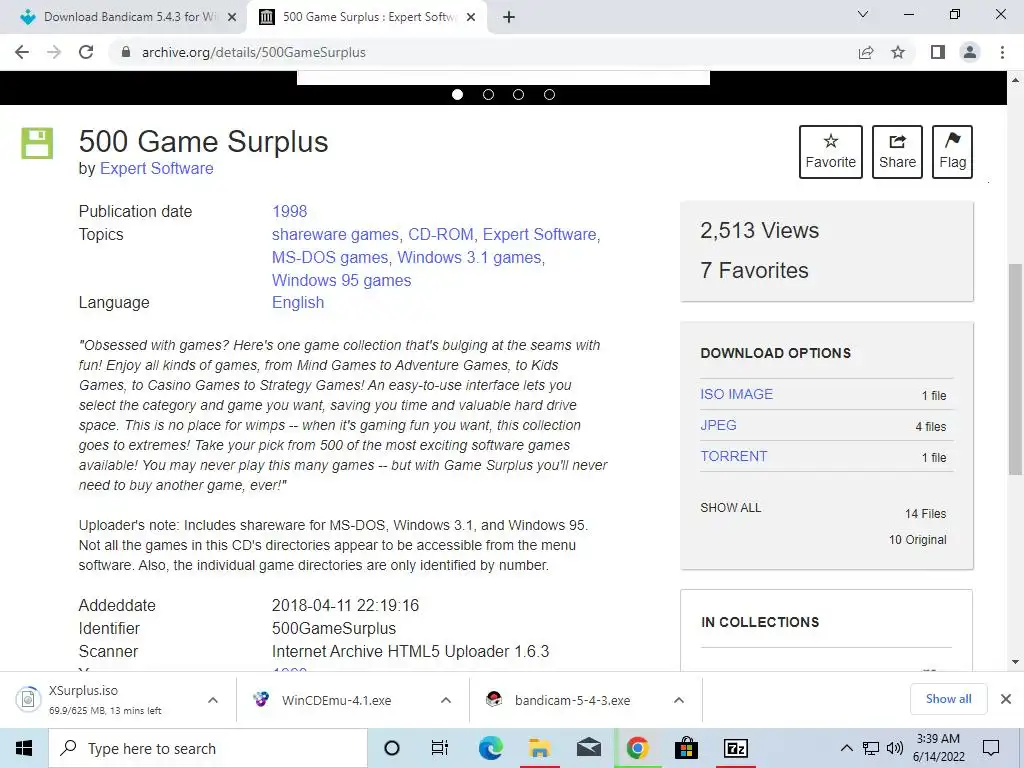
Task: Open the 1998 publication date link
Action: (289, 212)
